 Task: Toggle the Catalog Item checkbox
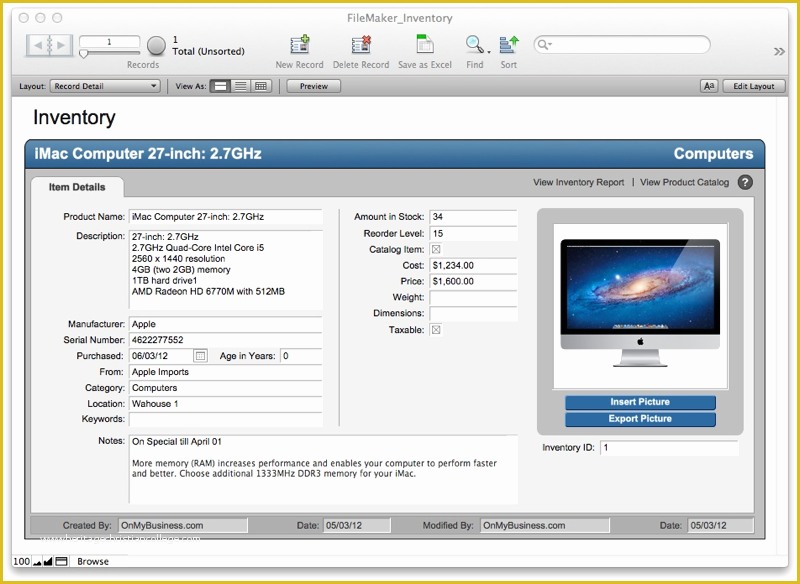click(434, 249)
